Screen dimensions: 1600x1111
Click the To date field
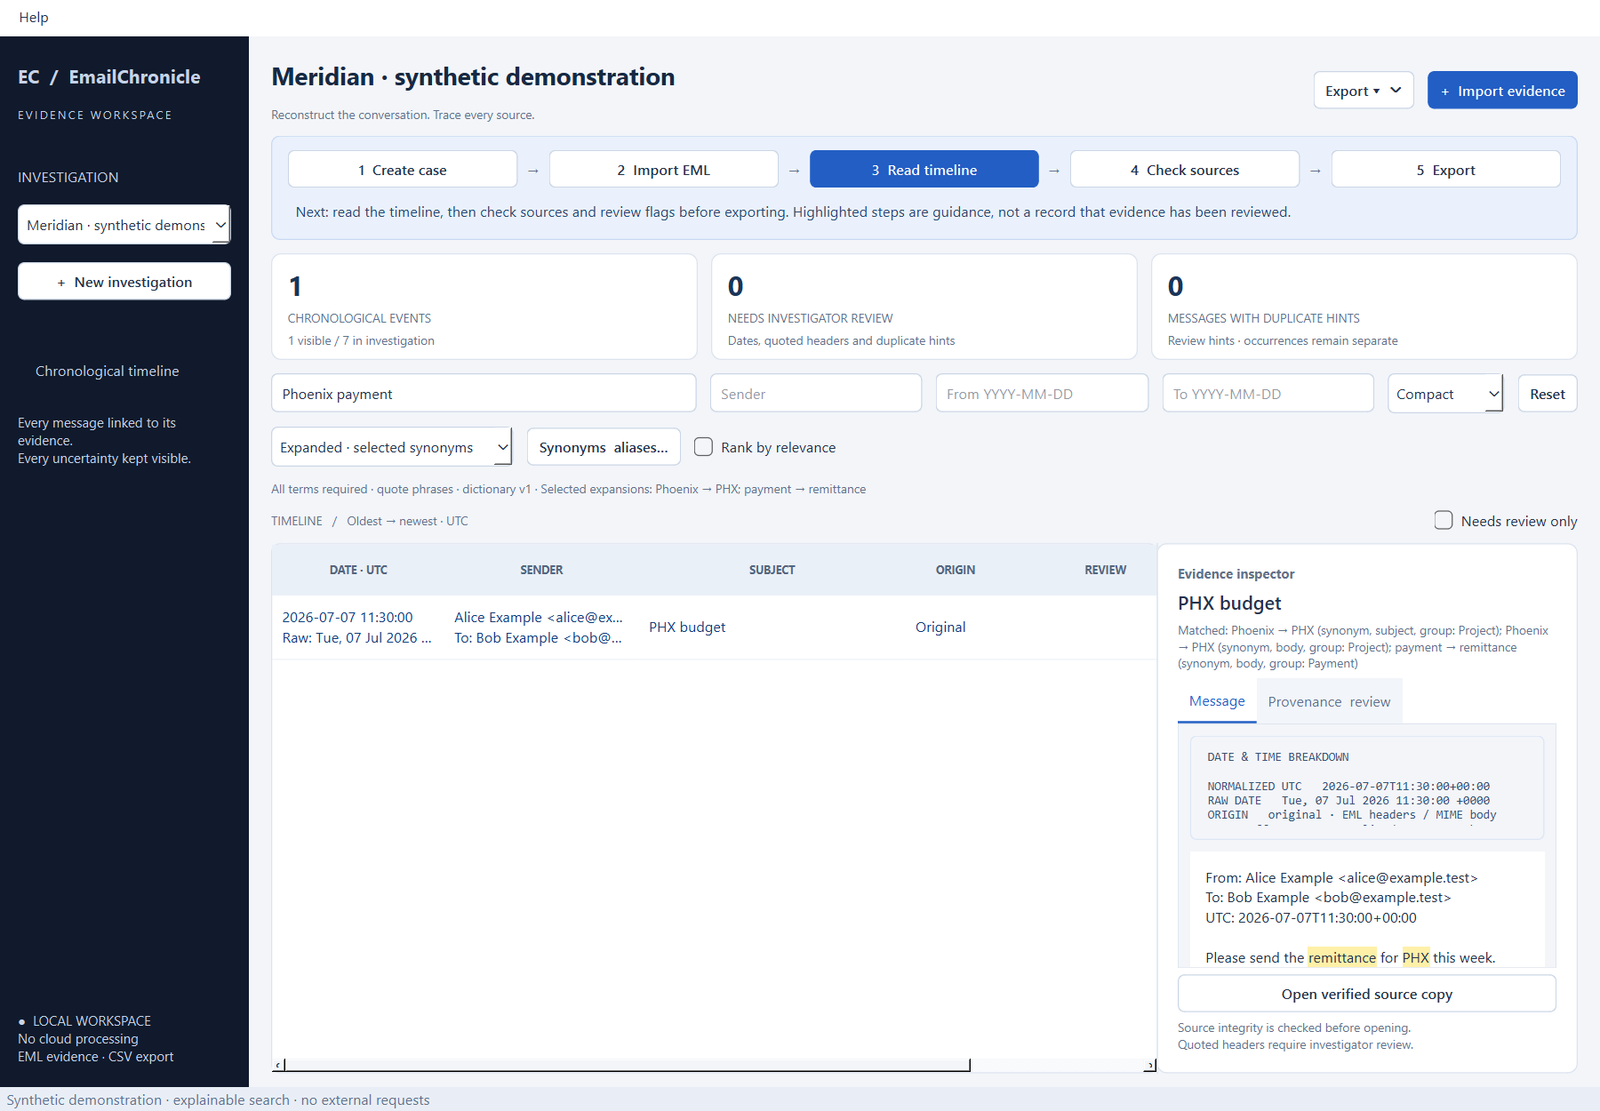pyautogui.click(x=1267, y=393)
